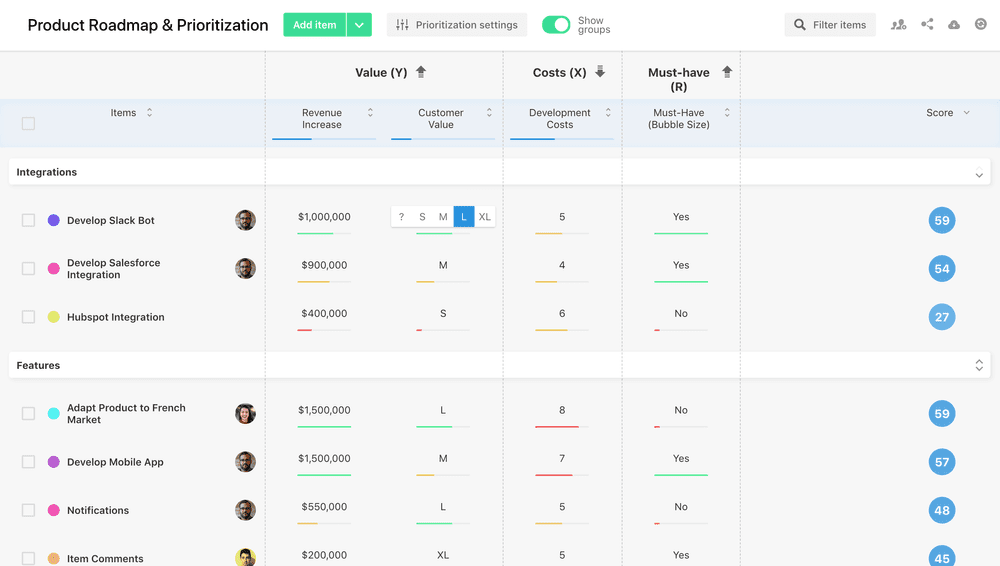Click development cost 8 for French Market

coord(562,410)
